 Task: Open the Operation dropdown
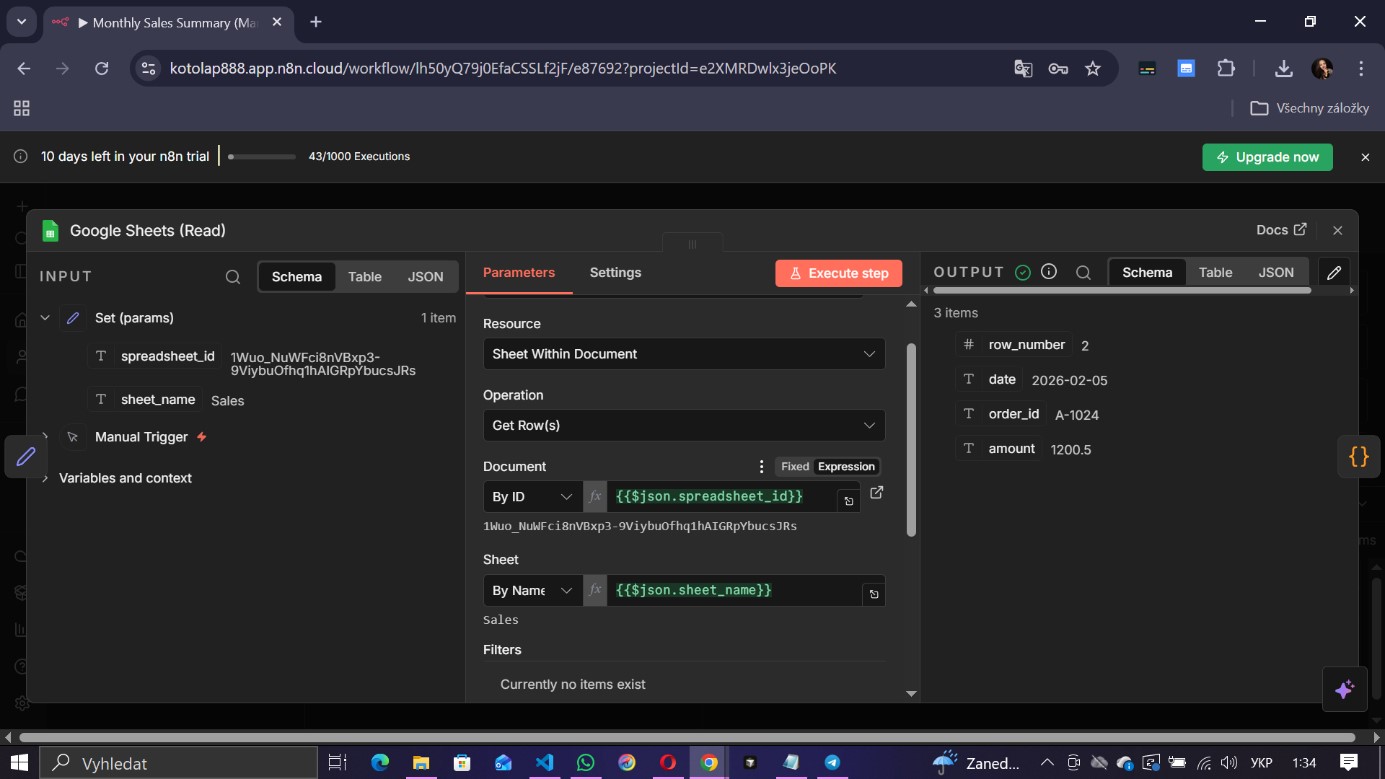(x=684, y=425)
